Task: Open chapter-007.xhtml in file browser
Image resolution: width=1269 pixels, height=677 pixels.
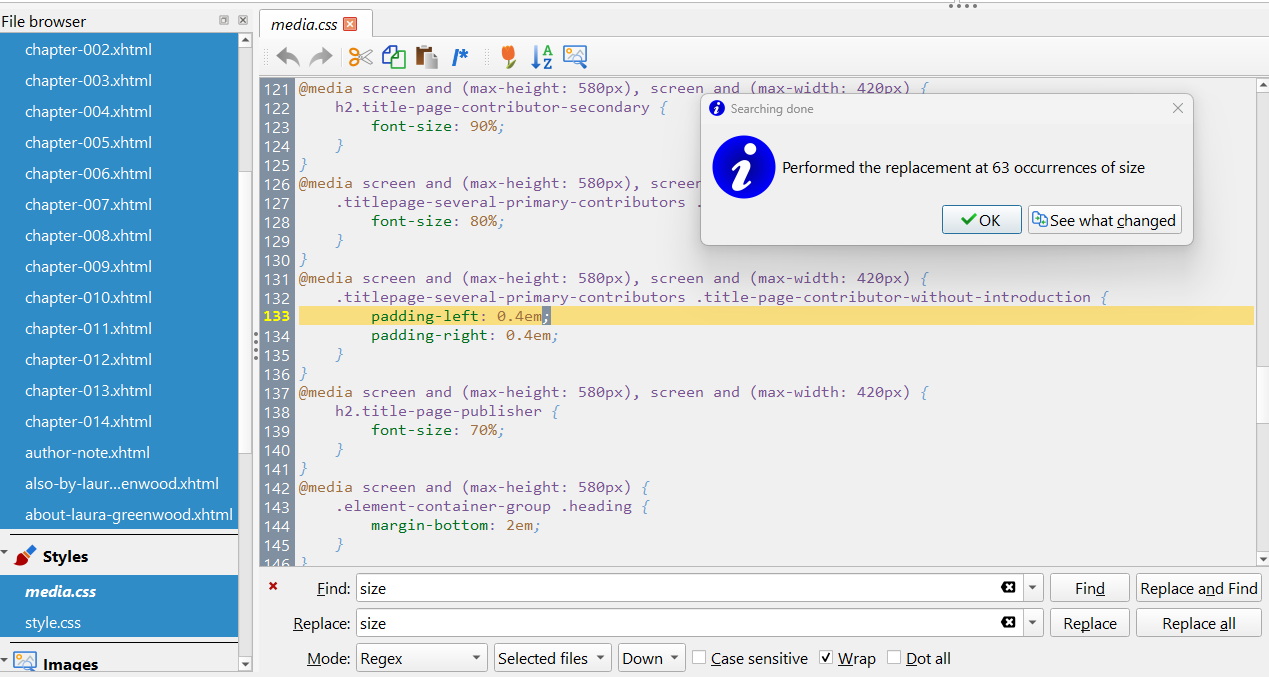Action: click(88, 204)
